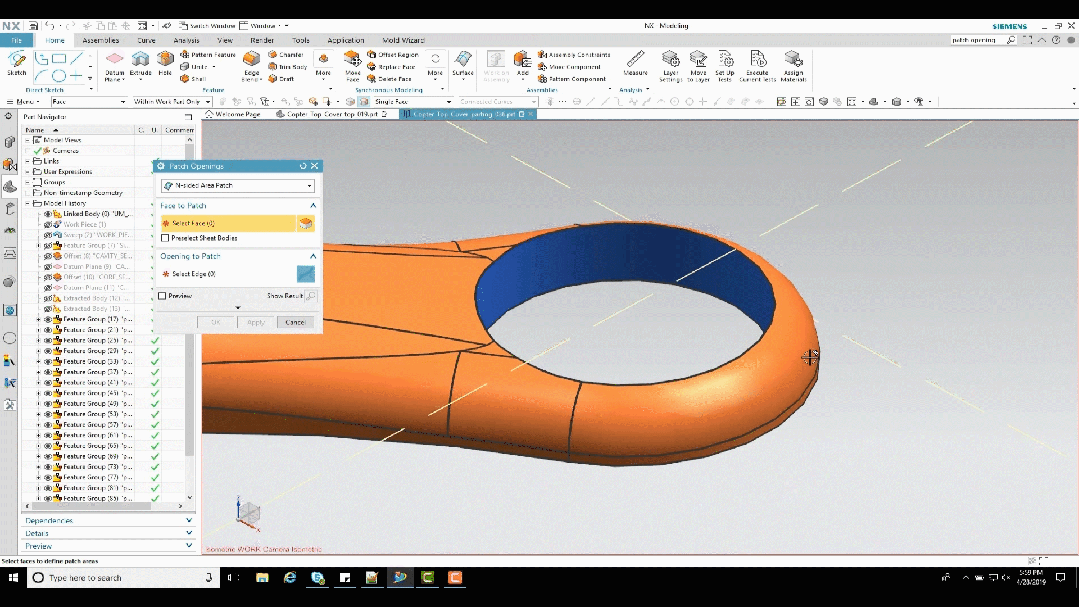Click the Draft command

coord(281,79)
